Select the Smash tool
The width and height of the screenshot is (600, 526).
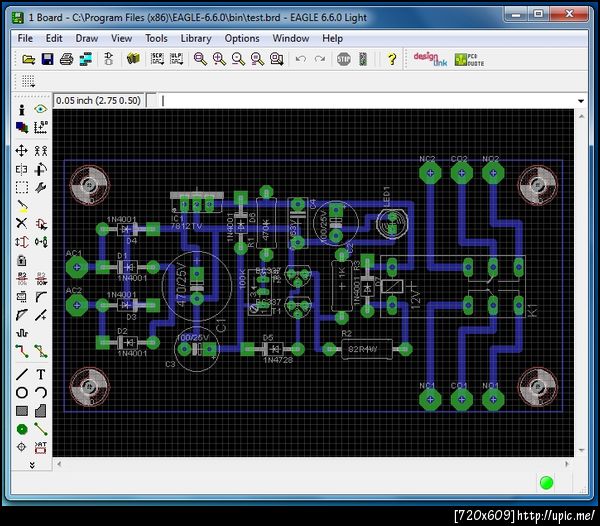22,296
